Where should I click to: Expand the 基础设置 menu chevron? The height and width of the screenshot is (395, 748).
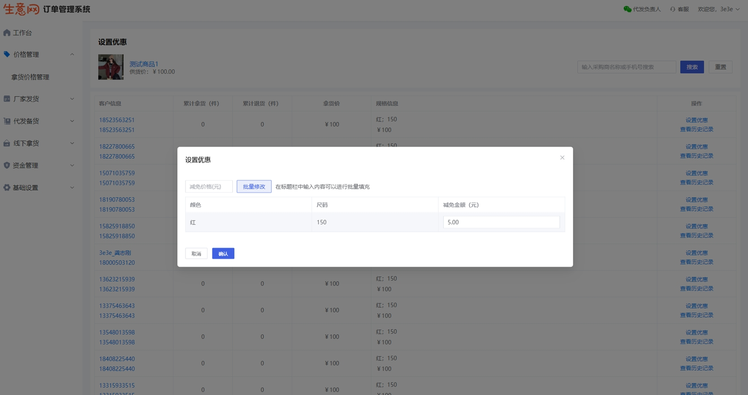(72, 187)
